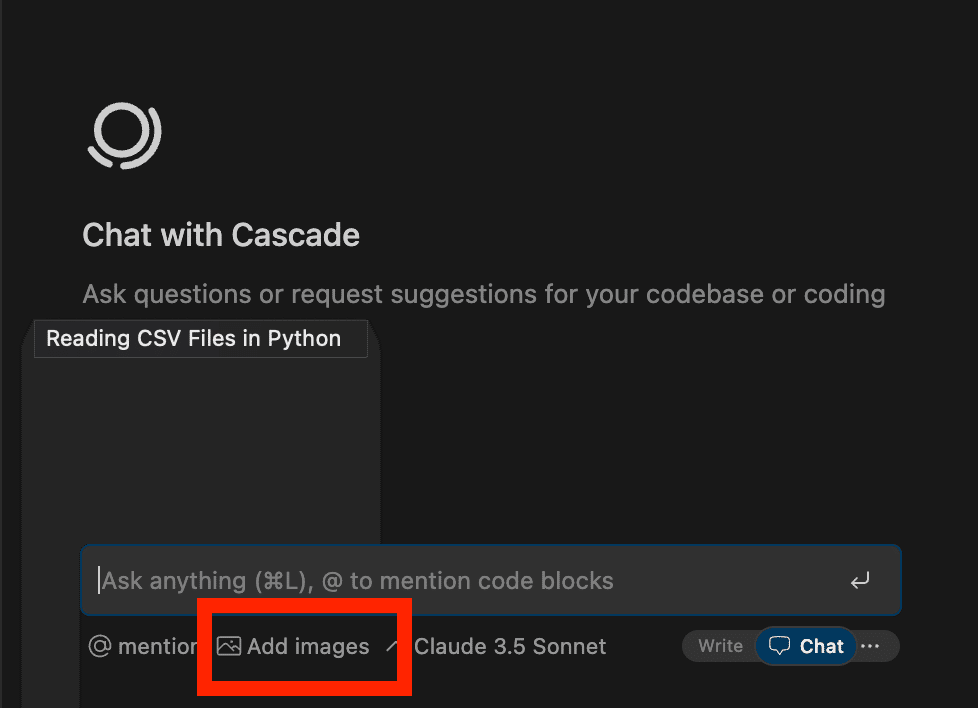978x708 pixels.
Task: Open the Claude 3.5 Sonnet model dropdown
Action: [x=509, y=646]
